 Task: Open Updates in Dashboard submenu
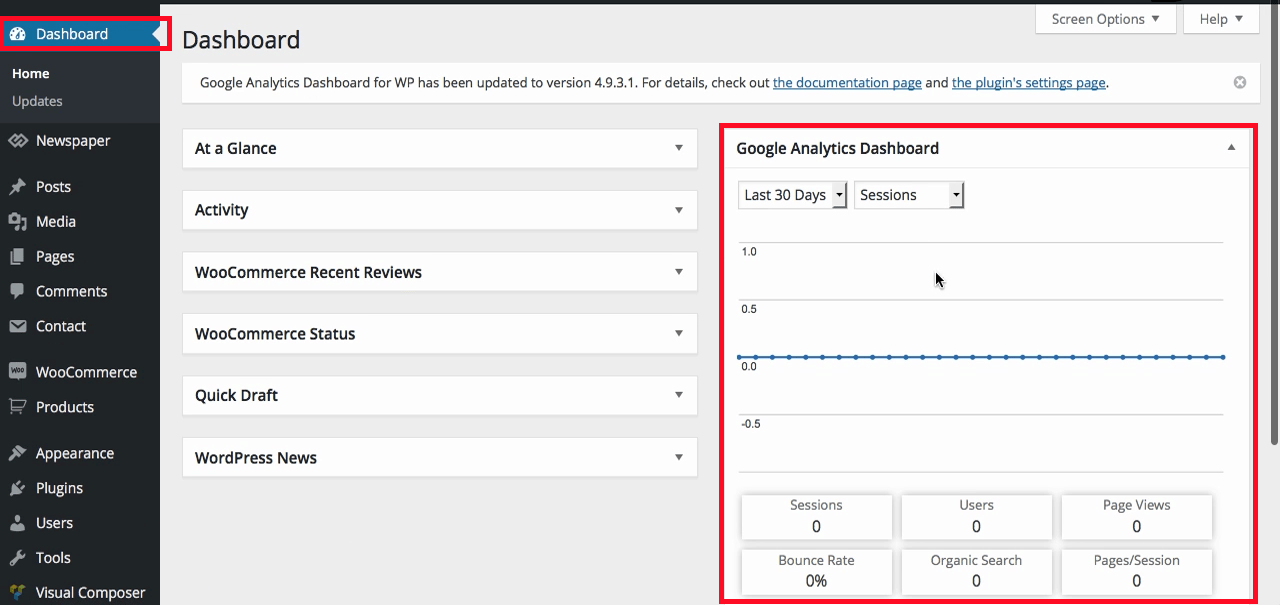tap(37, 101)
